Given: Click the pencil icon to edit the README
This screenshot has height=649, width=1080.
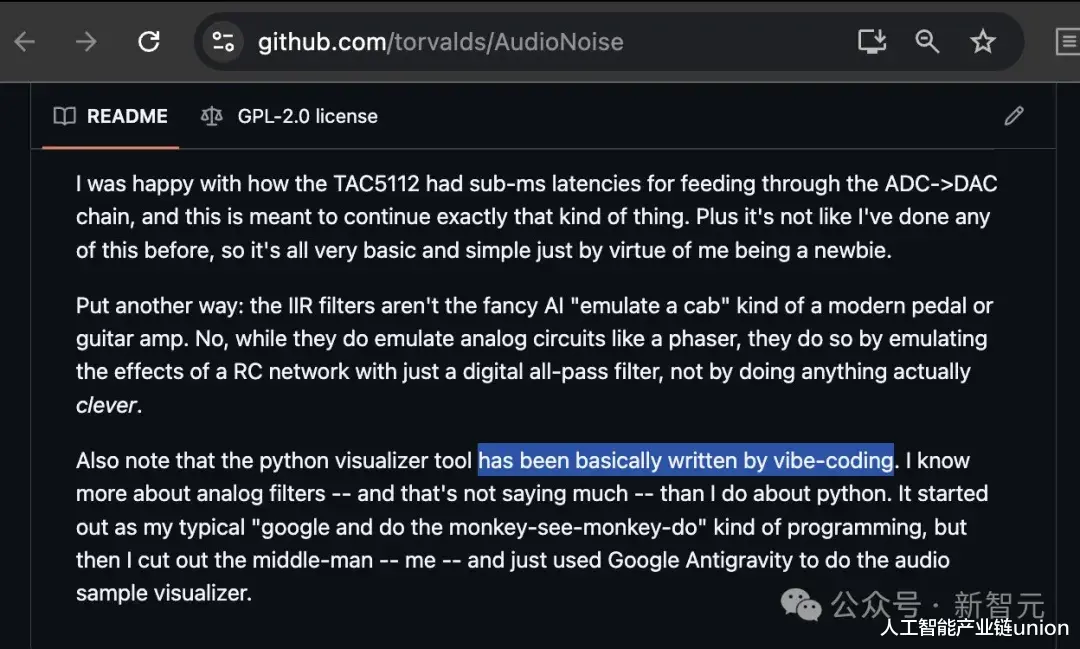Looking at the screenshot, I should coord(1014,116).
